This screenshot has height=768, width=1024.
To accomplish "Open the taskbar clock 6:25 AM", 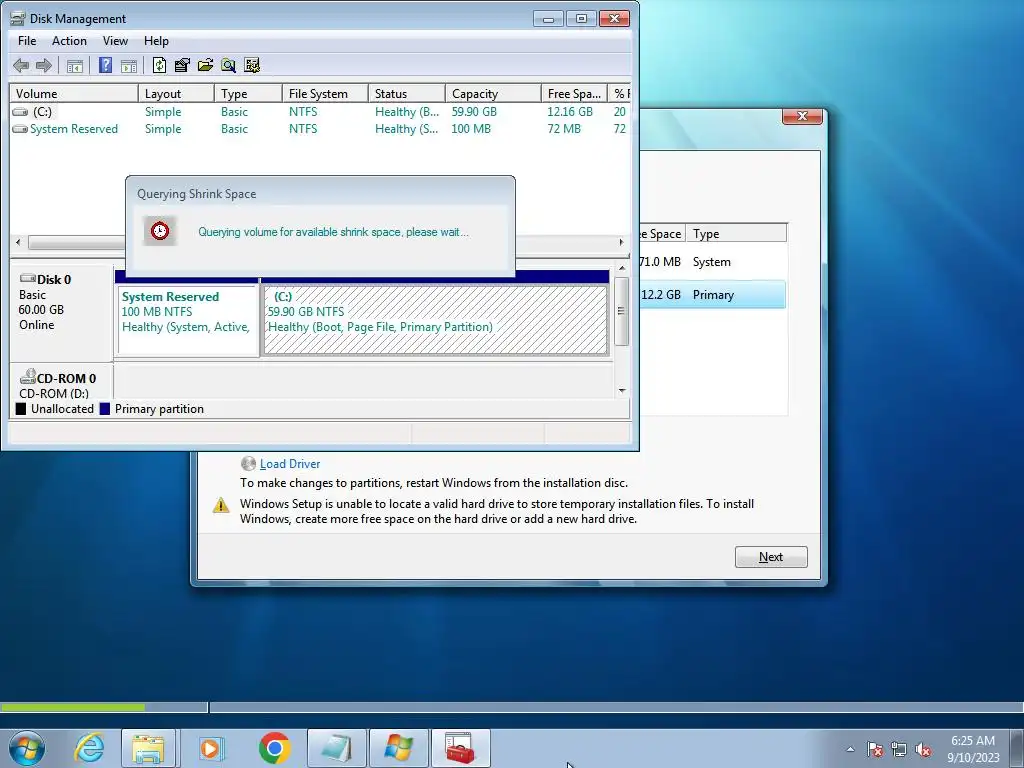I will [973, 749].
